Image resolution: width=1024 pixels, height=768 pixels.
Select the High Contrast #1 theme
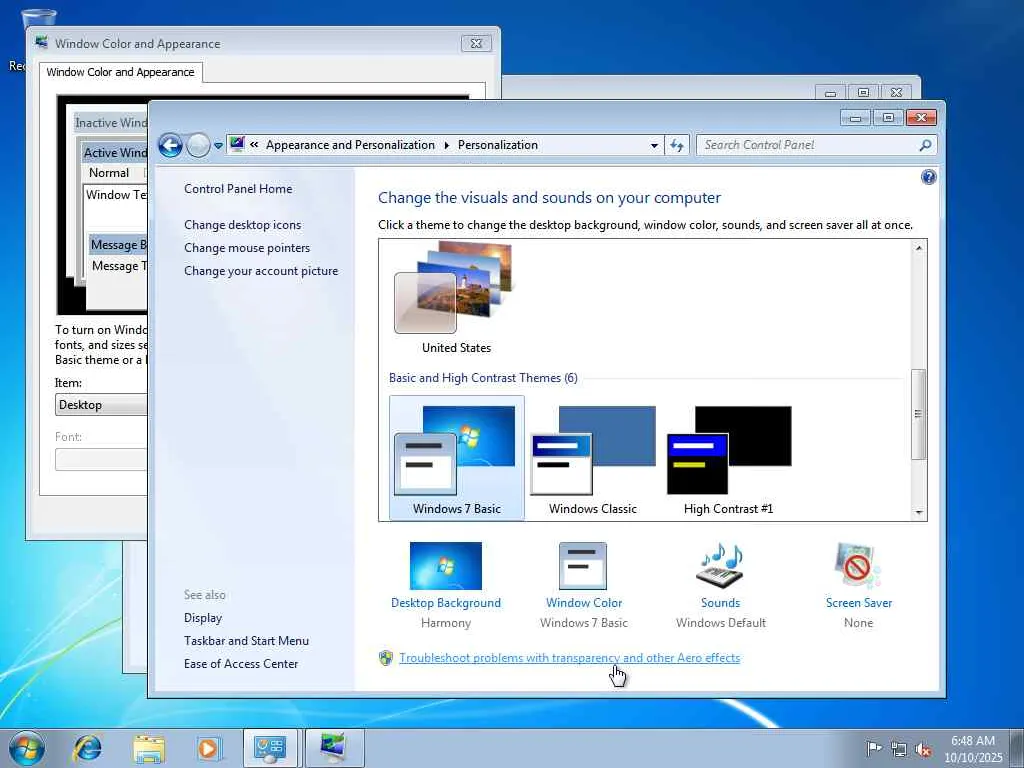728,457
